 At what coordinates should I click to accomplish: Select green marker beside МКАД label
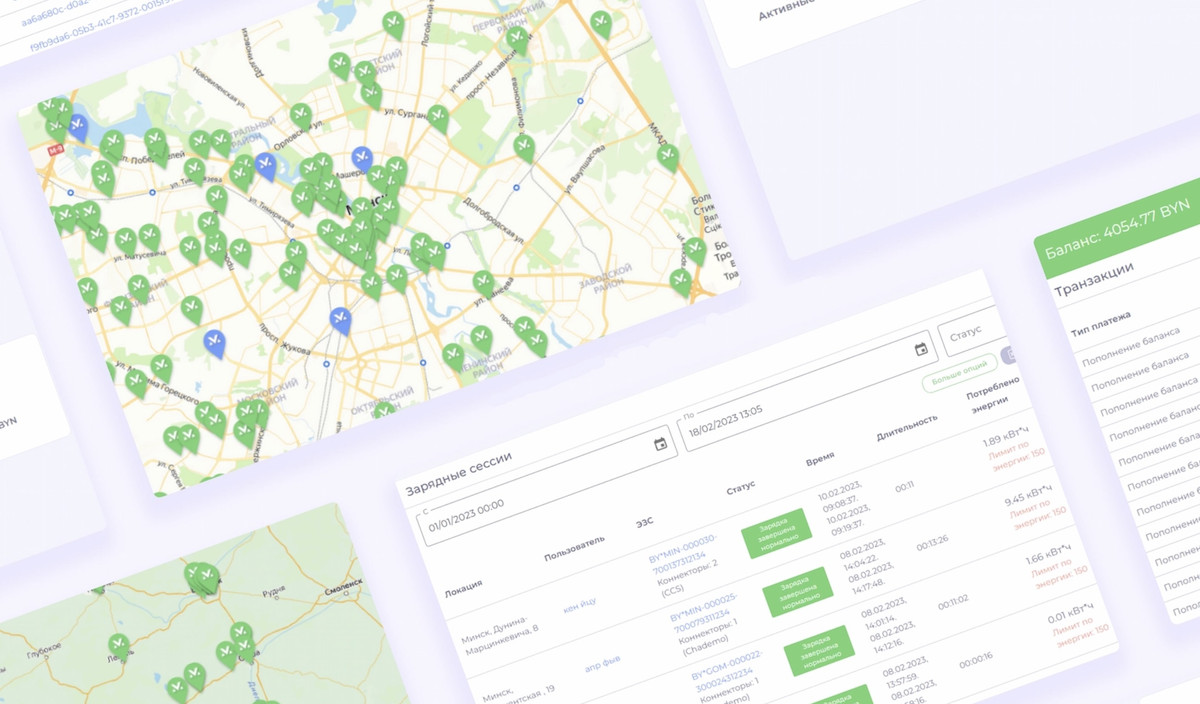[667, 158]
